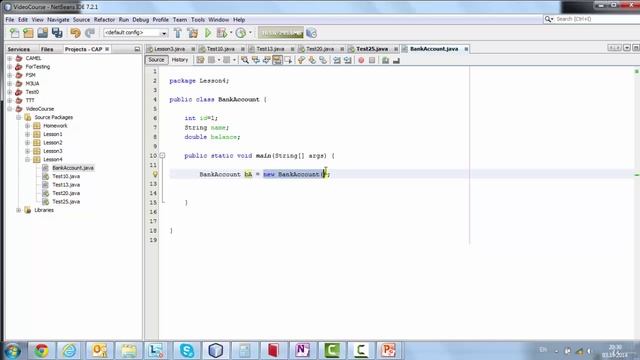Open the Debug Project dropdown arrow

231,33
